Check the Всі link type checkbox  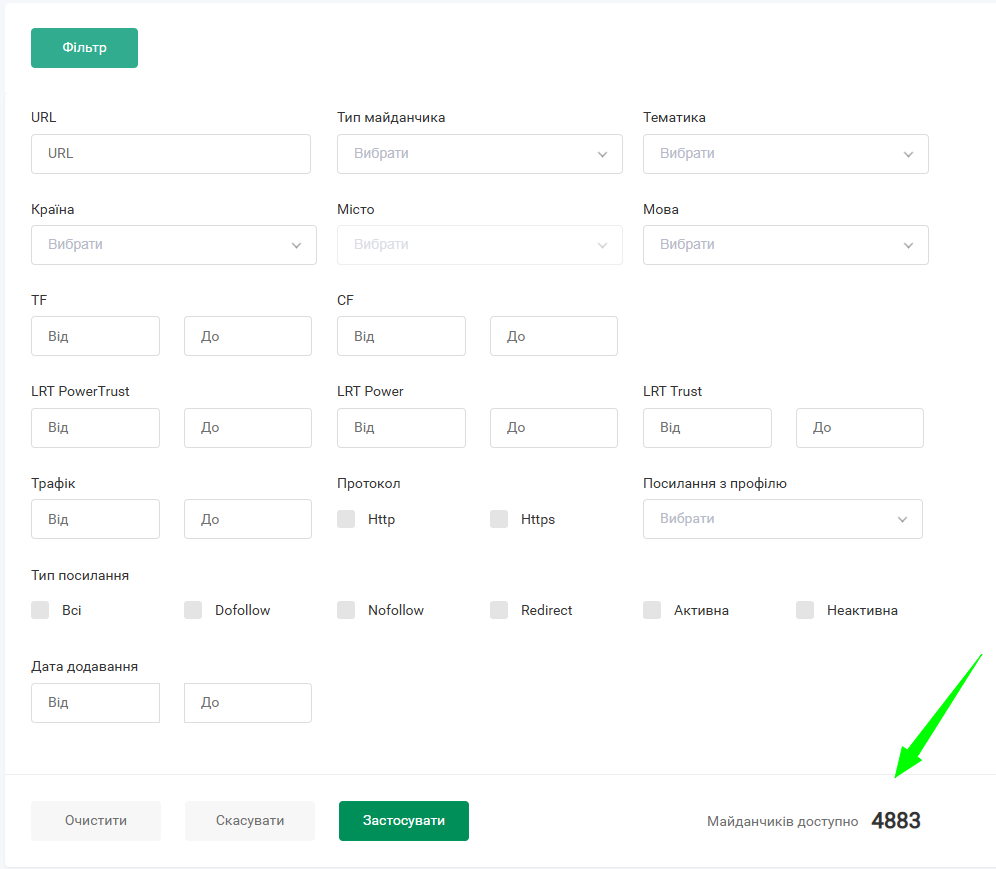point(41,610)
